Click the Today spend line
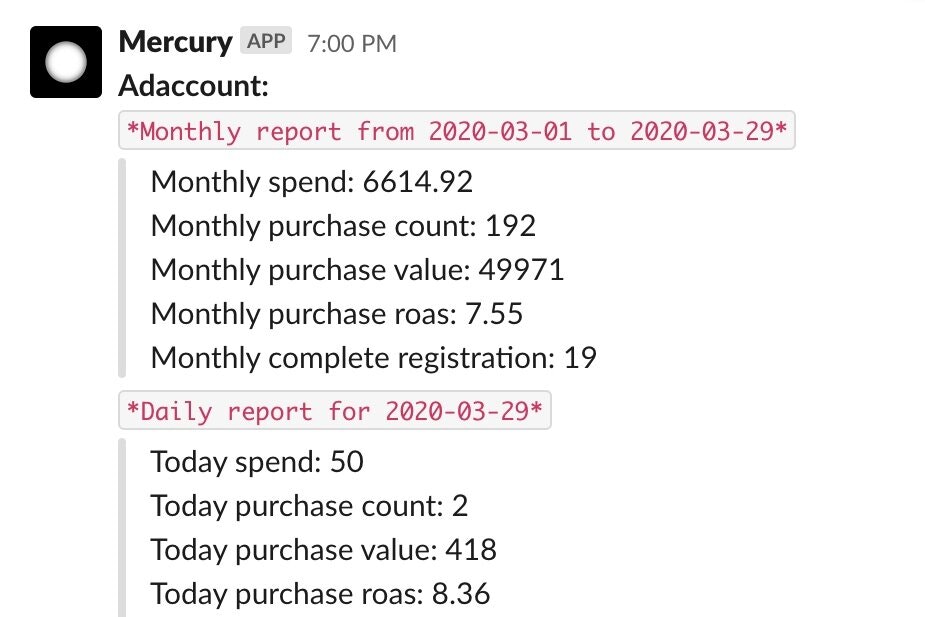Image resolution: width=925 pixels, height=617 pixels. [256, 462]
